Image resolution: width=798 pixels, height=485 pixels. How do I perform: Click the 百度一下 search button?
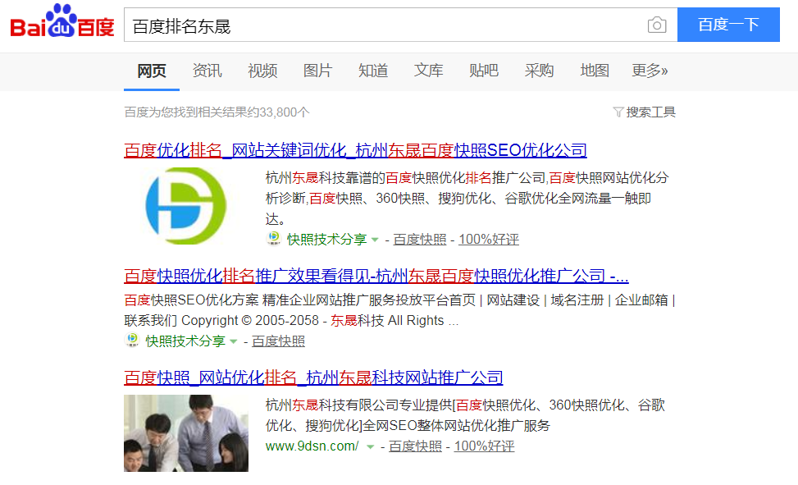(x=728, y=24)
